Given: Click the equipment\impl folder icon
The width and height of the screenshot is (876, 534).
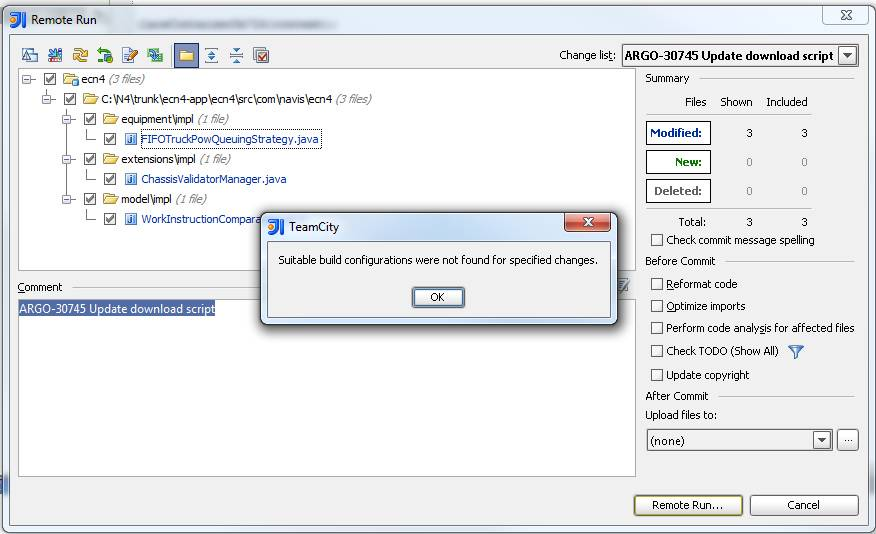Looking at the screenshot, I should click(x=110, y=119).
